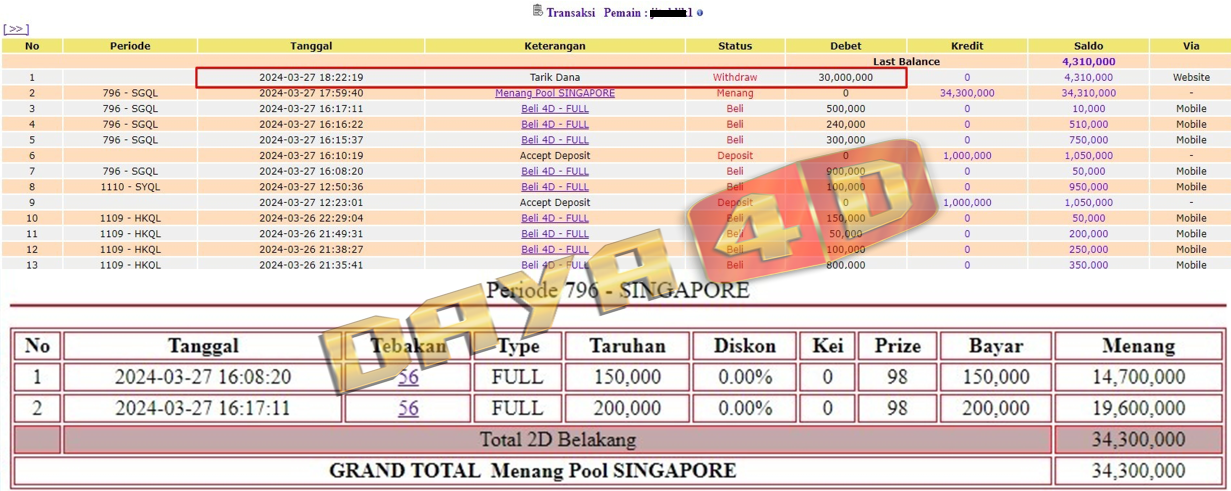
Task: Open Beli 4D - FULL link at 16:15:37
Action: click(x=555, y=140)
